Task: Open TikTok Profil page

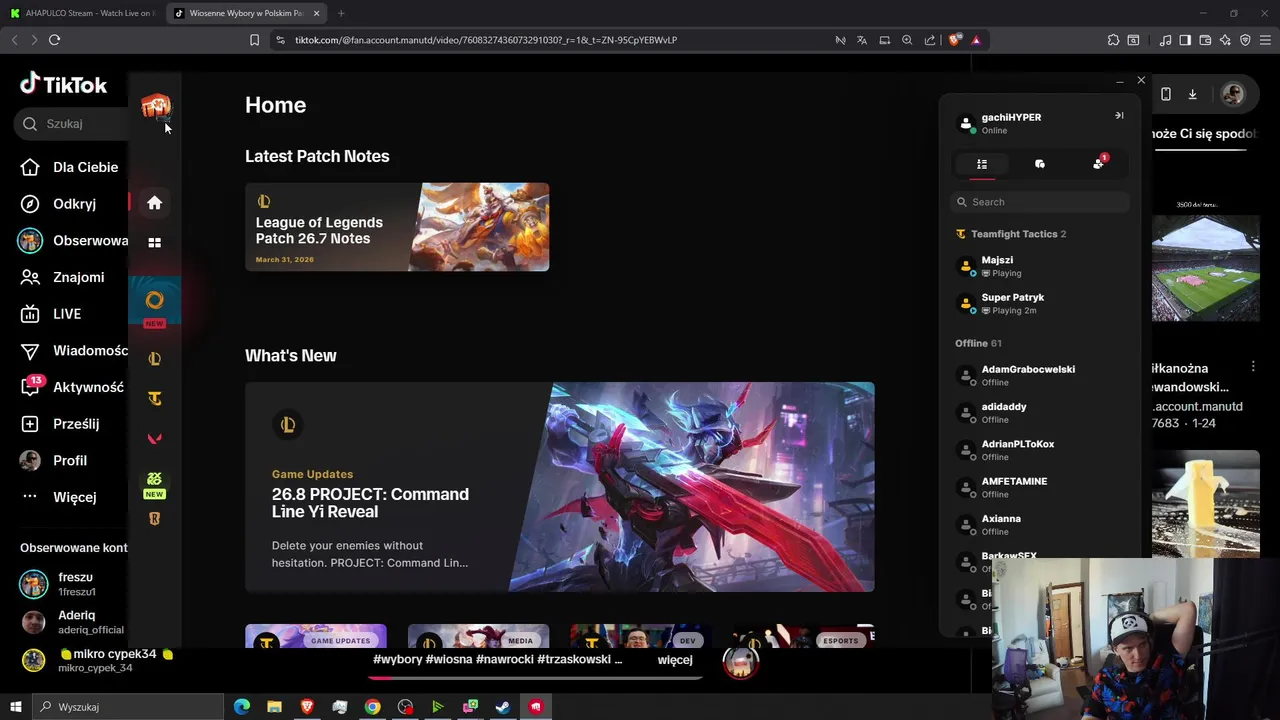Action: click(56, 460)
